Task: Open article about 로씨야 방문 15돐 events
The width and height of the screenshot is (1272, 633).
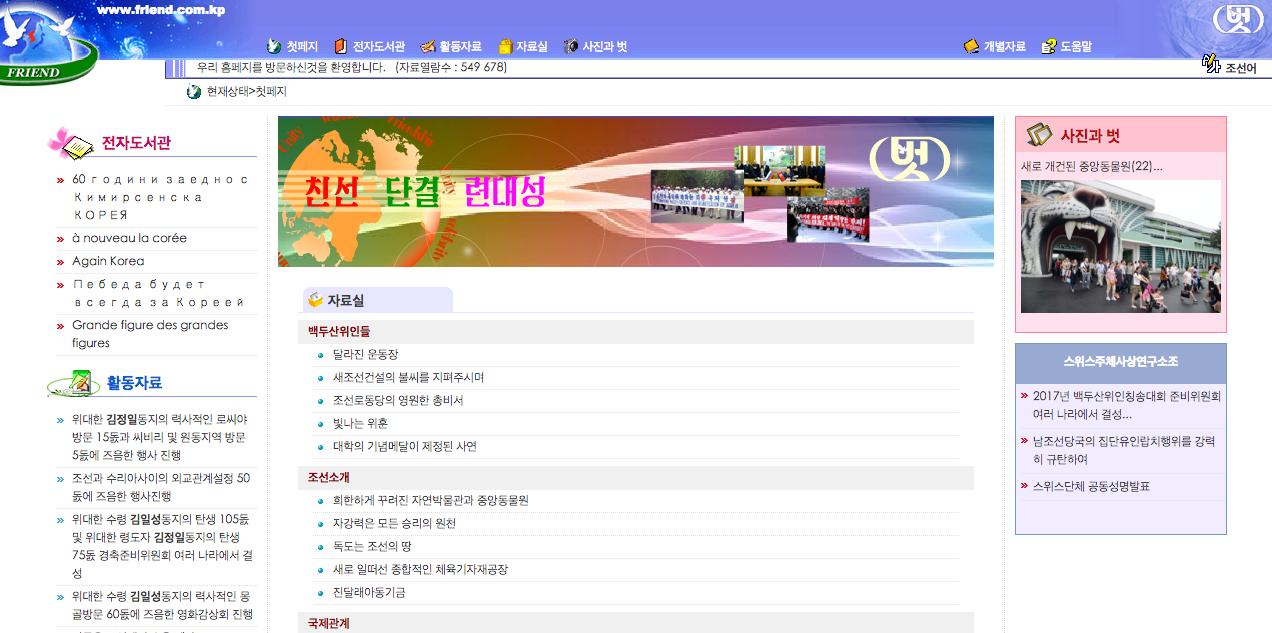Action: (160, 437)
